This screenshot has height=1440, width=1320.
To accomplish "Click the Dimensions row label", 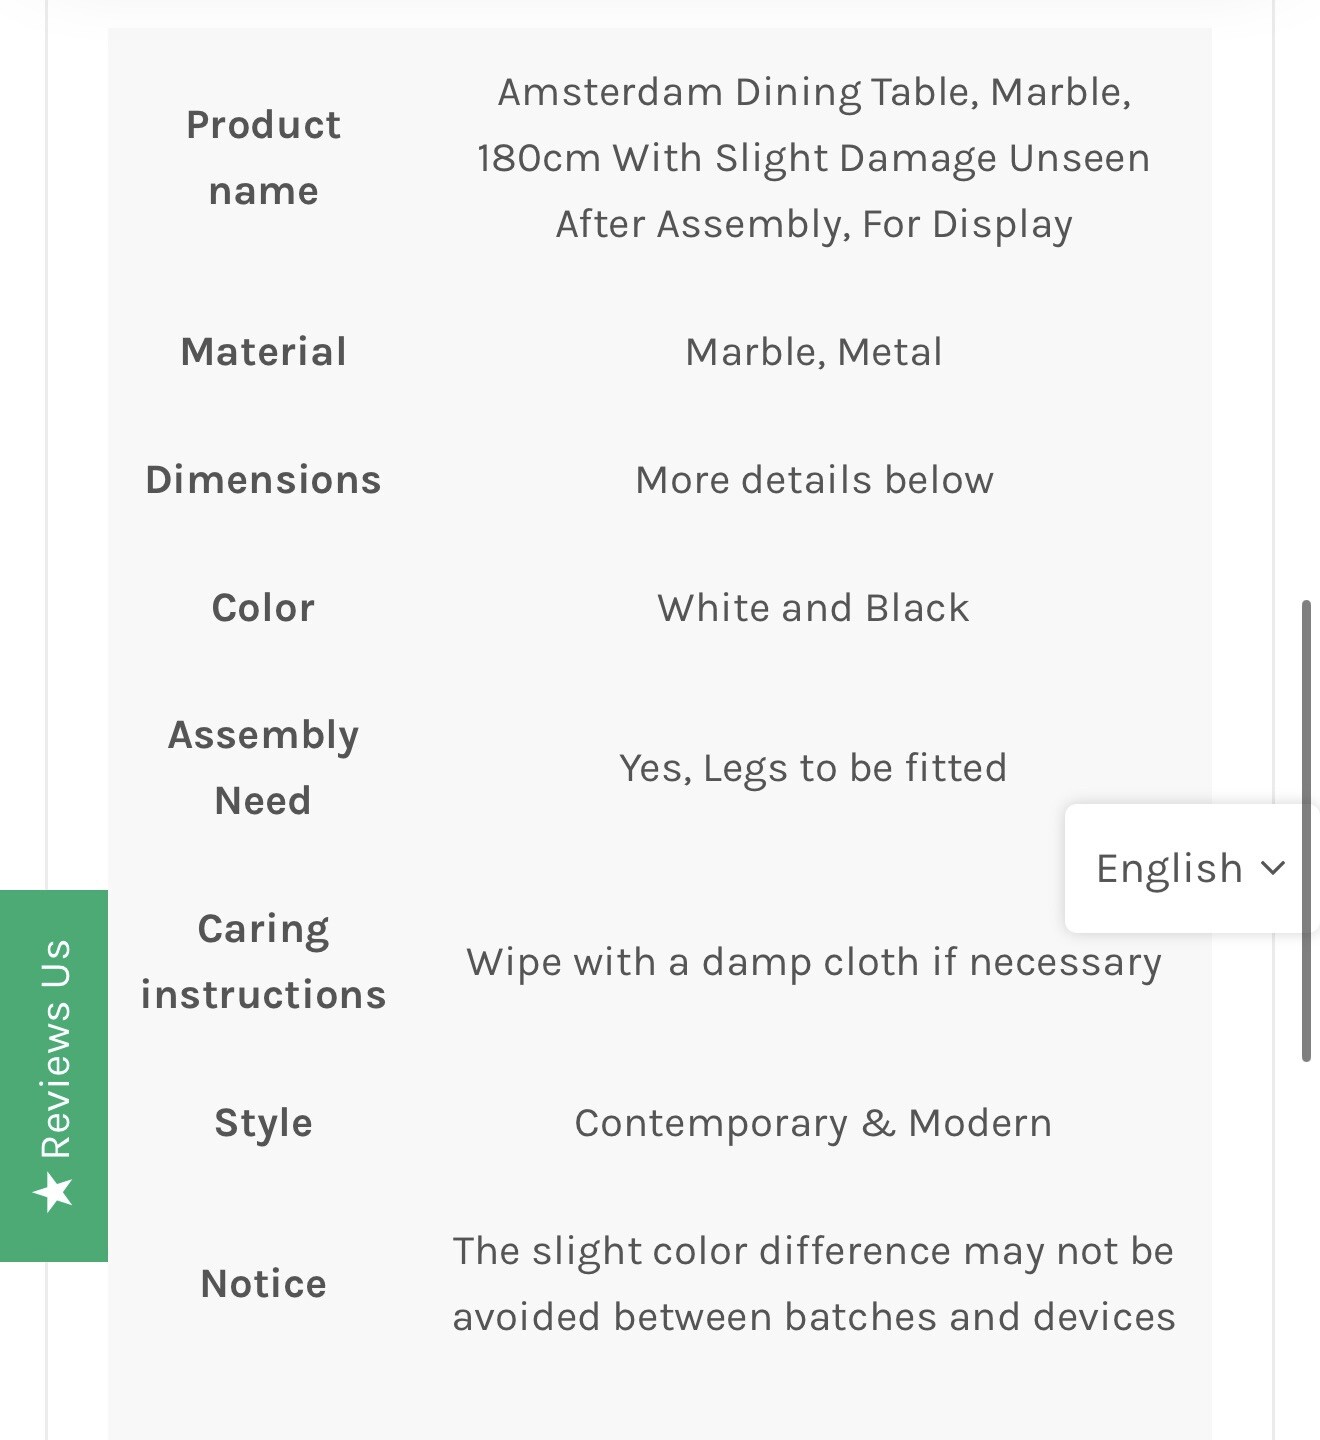I will (264, 480).
